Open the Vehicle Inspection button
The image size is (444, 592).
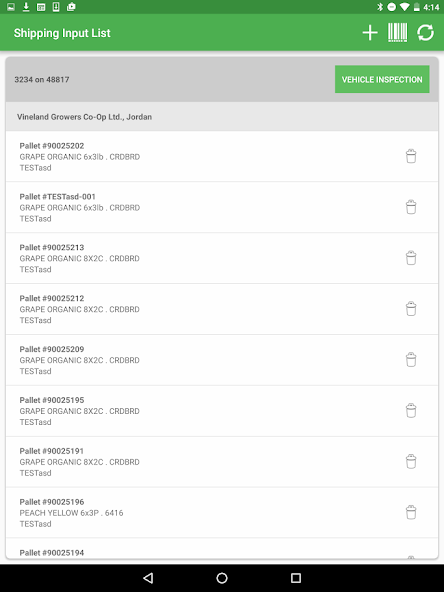pyautogui.click(x=382, y=79)
